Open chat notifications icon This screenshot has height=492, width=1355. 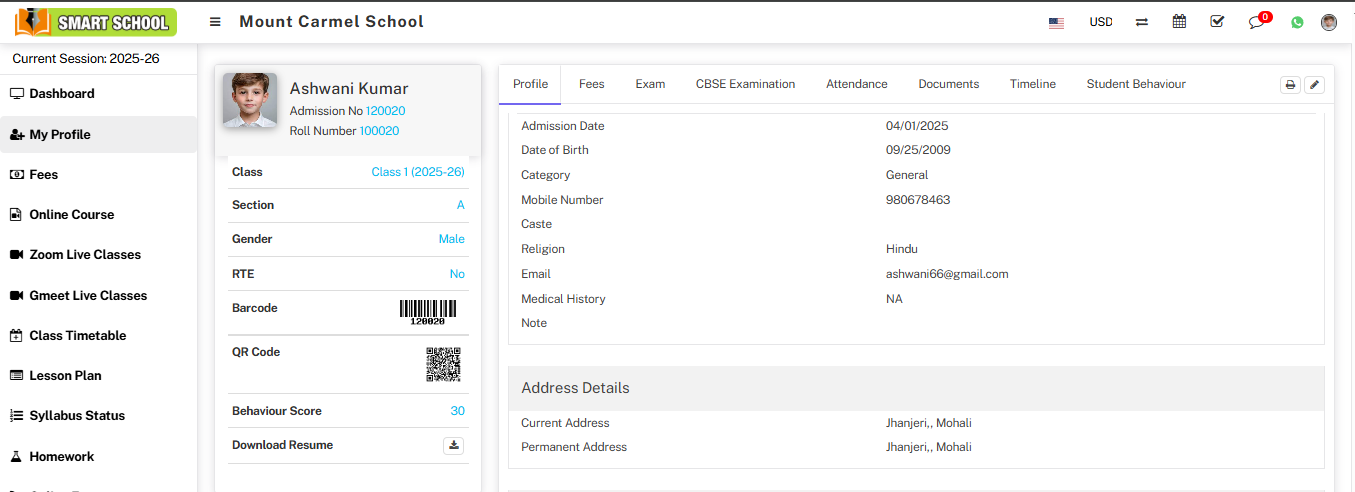(x=1256, y=22)
